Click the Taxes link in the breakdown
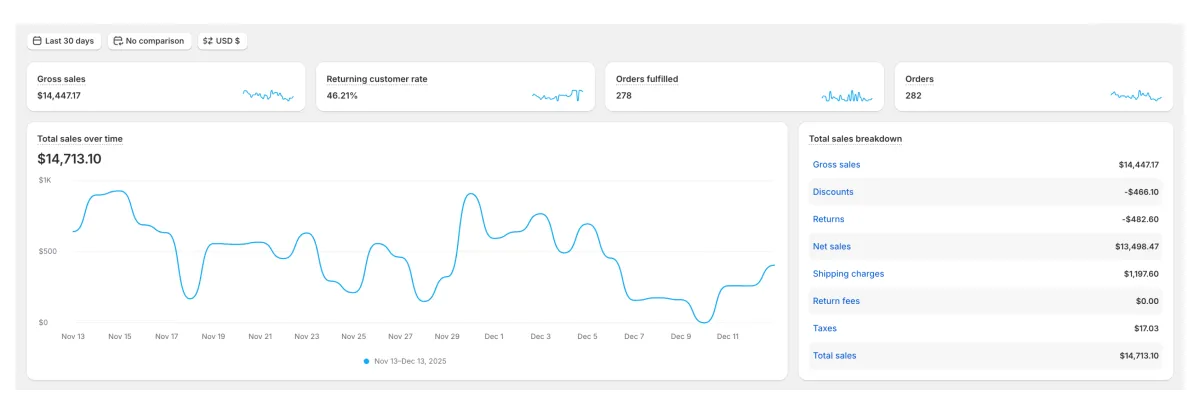This screenshot has height=414, width=1200. [x=825, y=328]
